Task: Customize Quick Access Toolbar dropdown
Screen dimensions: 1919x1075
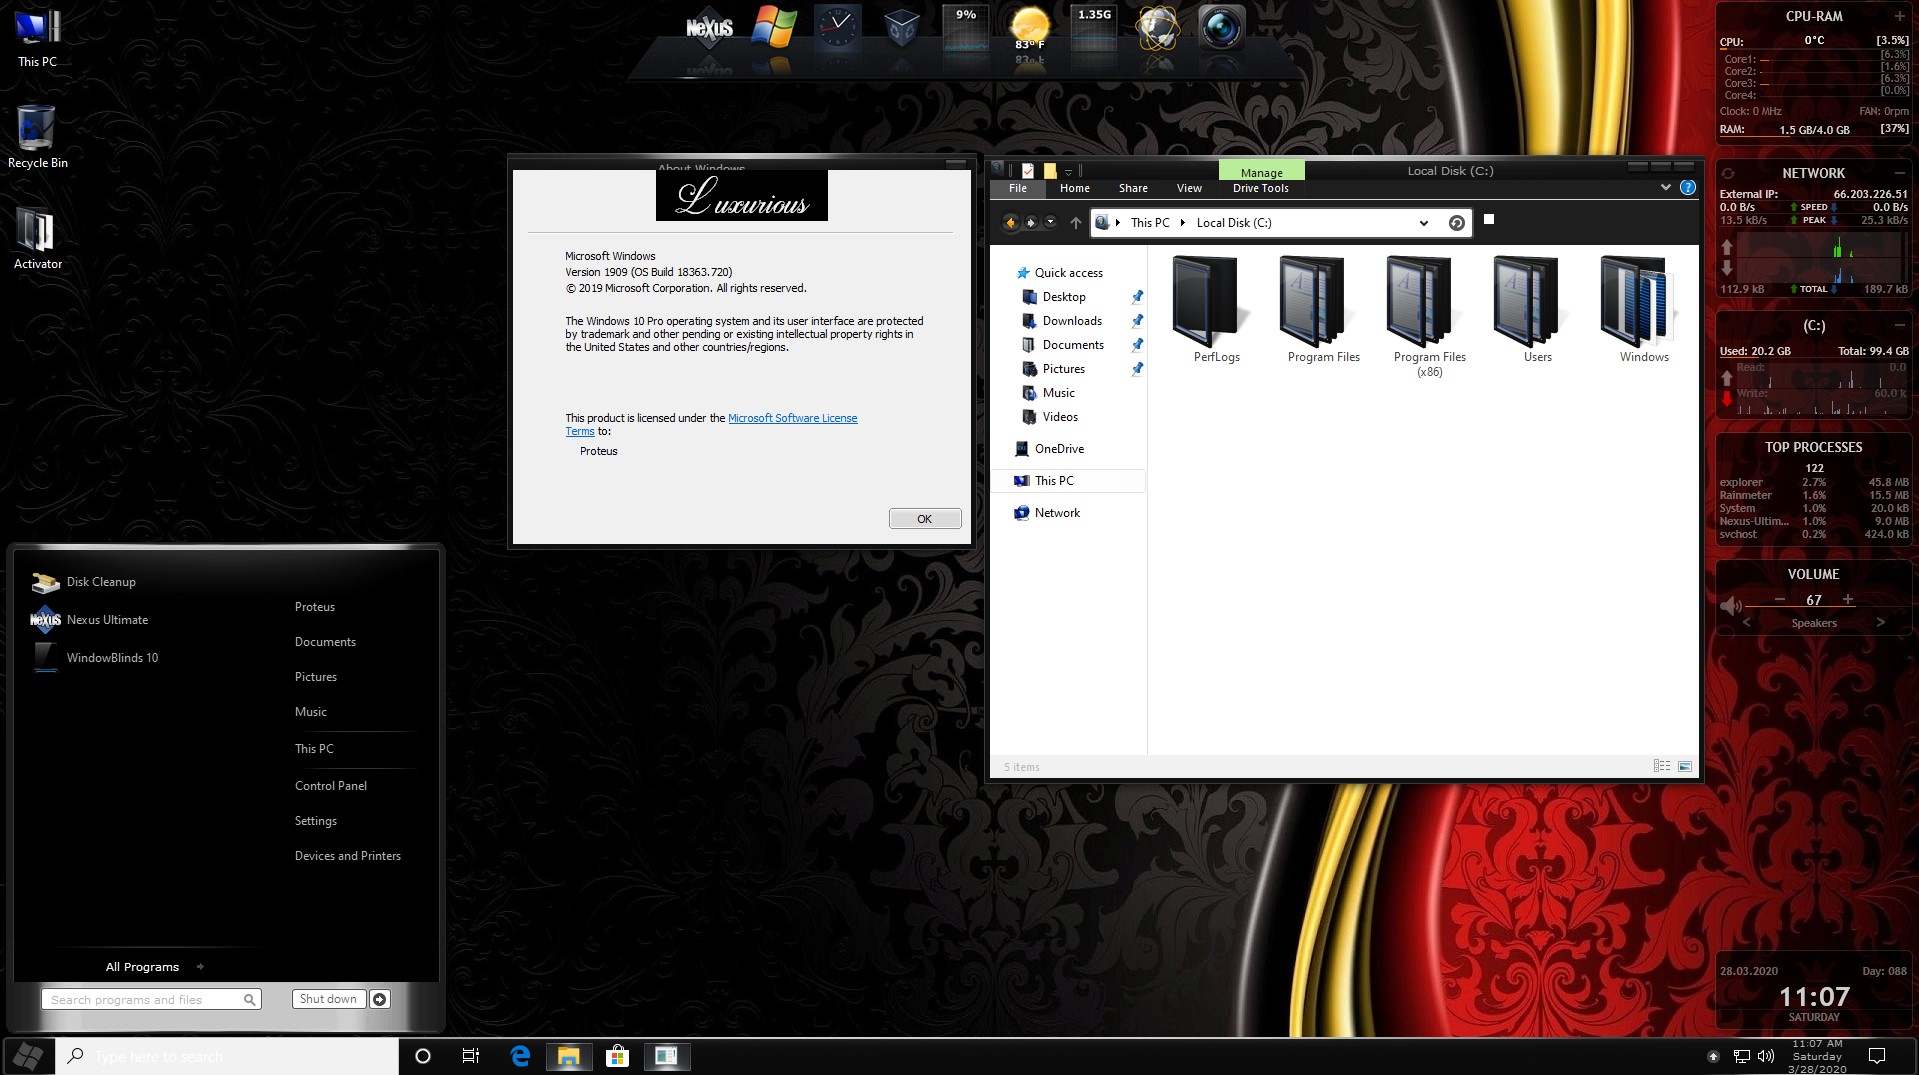Action: [1068, 172]
